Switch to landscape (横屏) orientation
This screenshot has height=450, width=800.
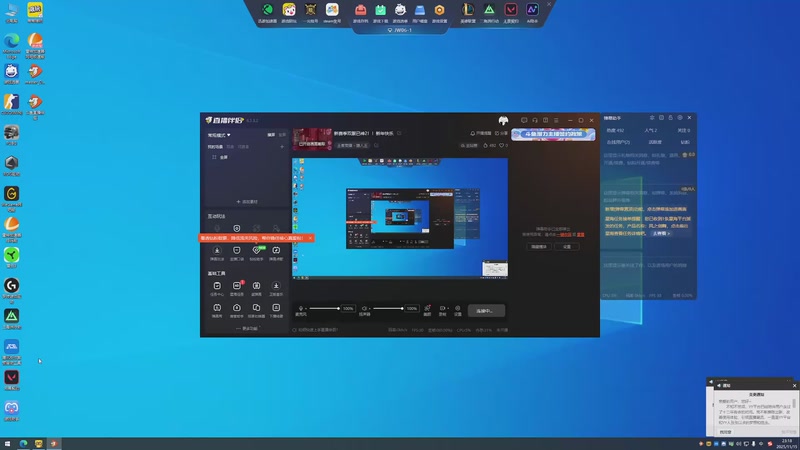coord(271,135)
